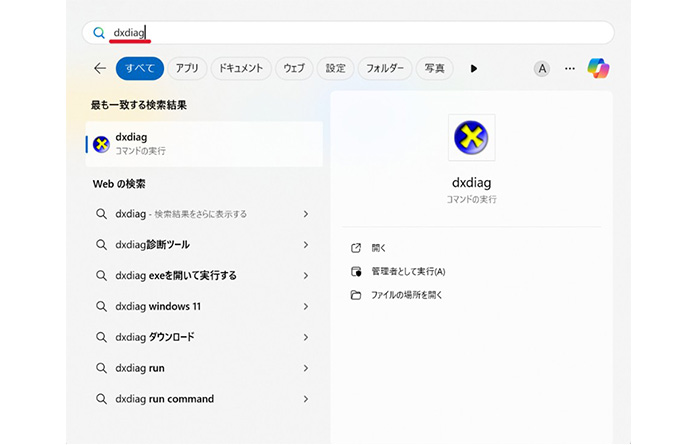The image size is (700, 445).
Task: Switch to the ドキュメント filter tab
Action: 240,68
